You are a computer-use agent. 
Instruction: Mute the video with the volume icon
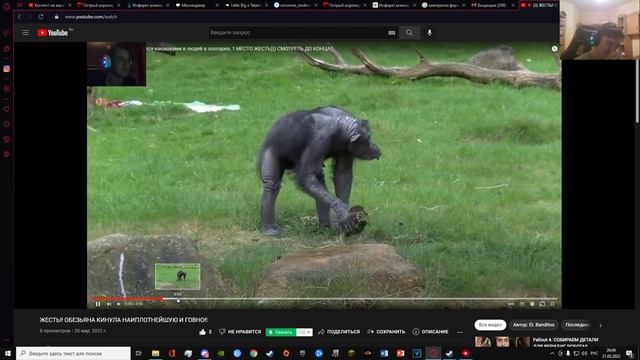click(x=118, y=304)
